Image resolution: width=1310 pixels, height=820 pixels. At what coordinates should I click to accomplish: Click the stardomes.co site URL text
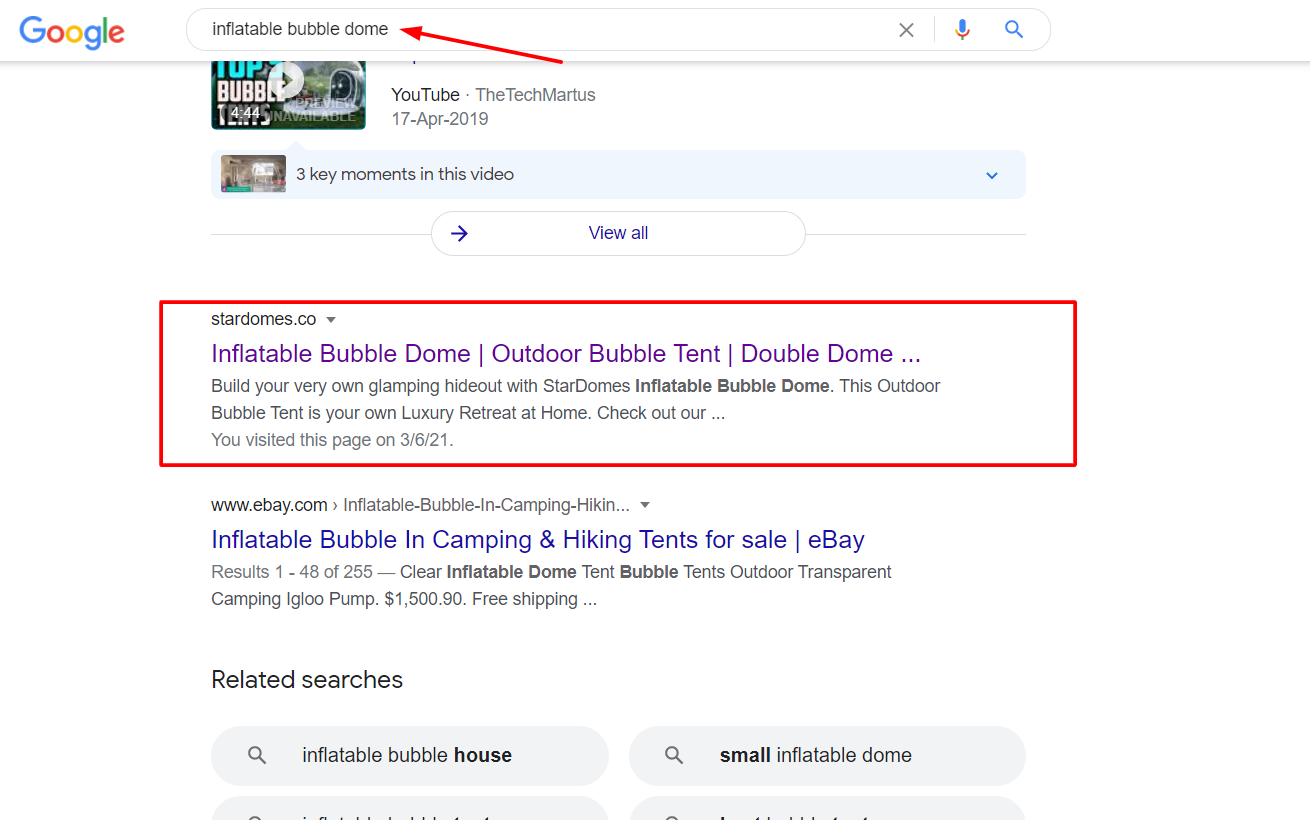(x=263, y=319)
